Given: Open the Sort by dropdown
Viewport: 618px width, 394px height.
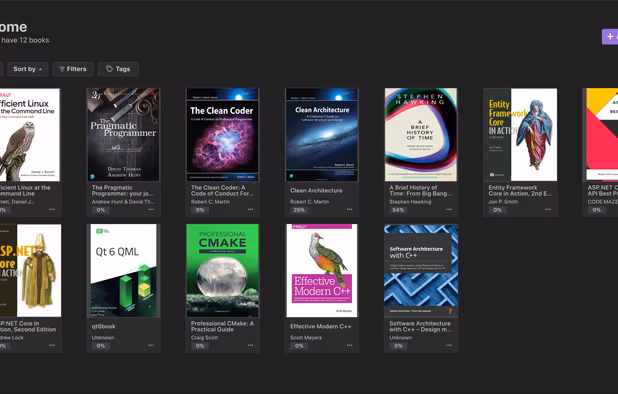Looking at the screenshot, I should pyautogui.click(x=28, y=69).
